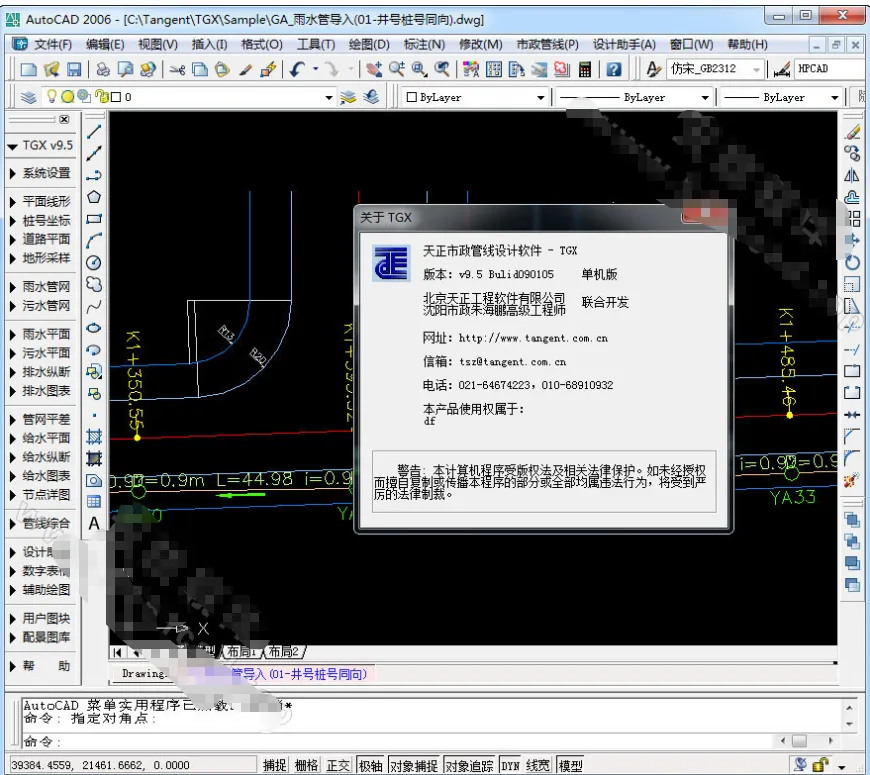Click the command window scroll-down arrow
Viewport: 870px width, 775px height.
pyautogui.click(x=849, y=725)
